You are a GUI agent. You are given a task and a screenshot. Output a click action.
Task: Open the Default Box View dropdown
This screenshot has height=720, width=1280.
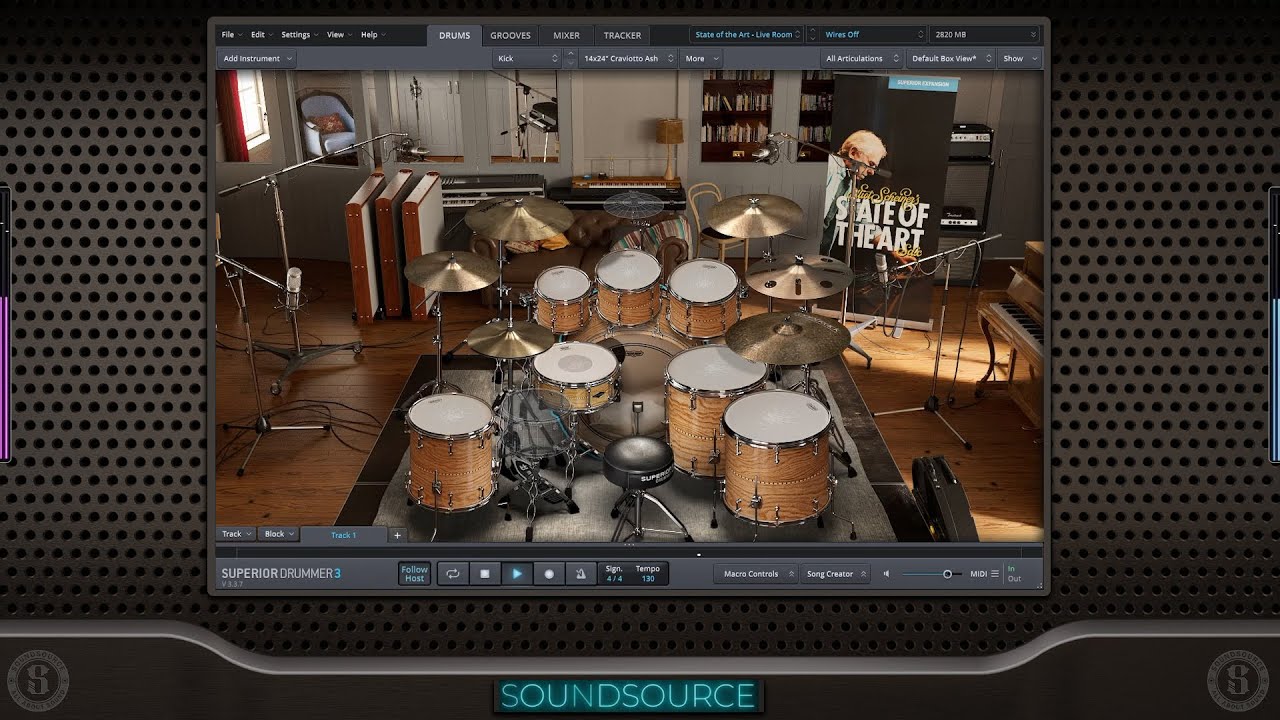[951, 59]
